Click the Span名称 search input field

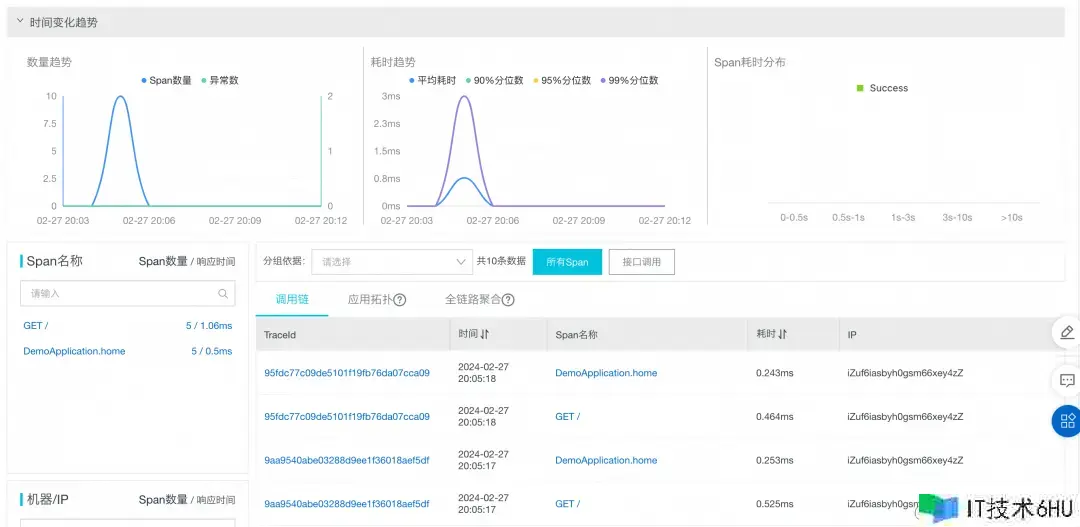[120, 294]
